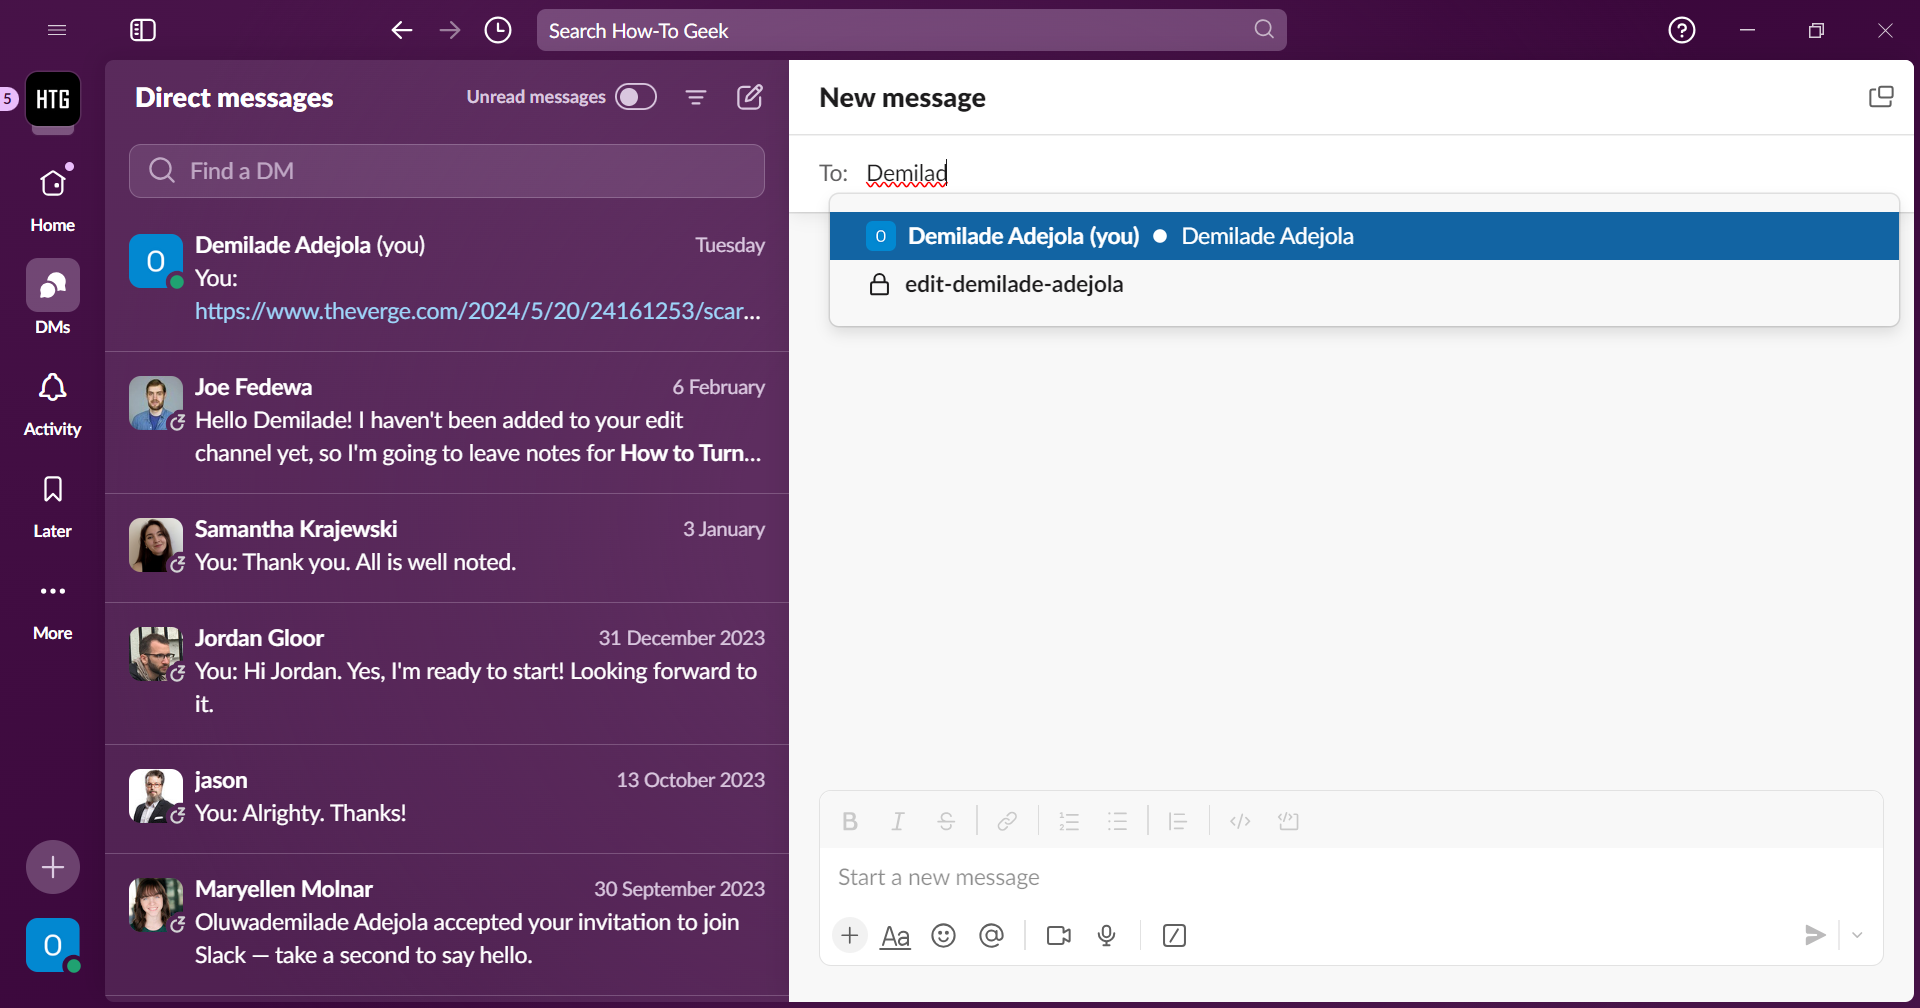Click the mention someone @ icon
Viewport: 1920px width, 1008px height.
[x=991, y=935]
